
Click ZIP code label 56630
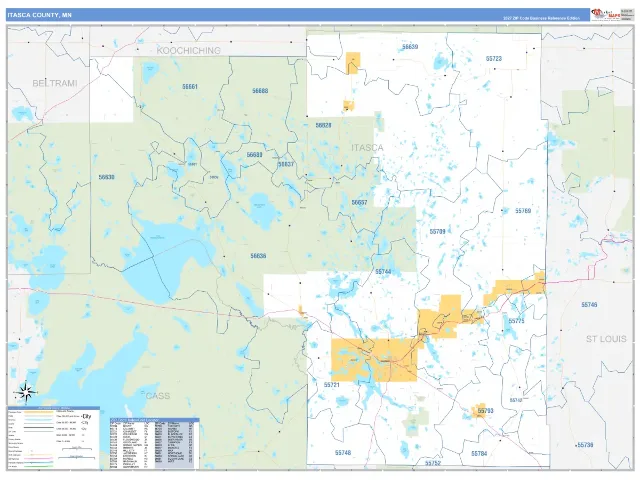pos(107,177)
